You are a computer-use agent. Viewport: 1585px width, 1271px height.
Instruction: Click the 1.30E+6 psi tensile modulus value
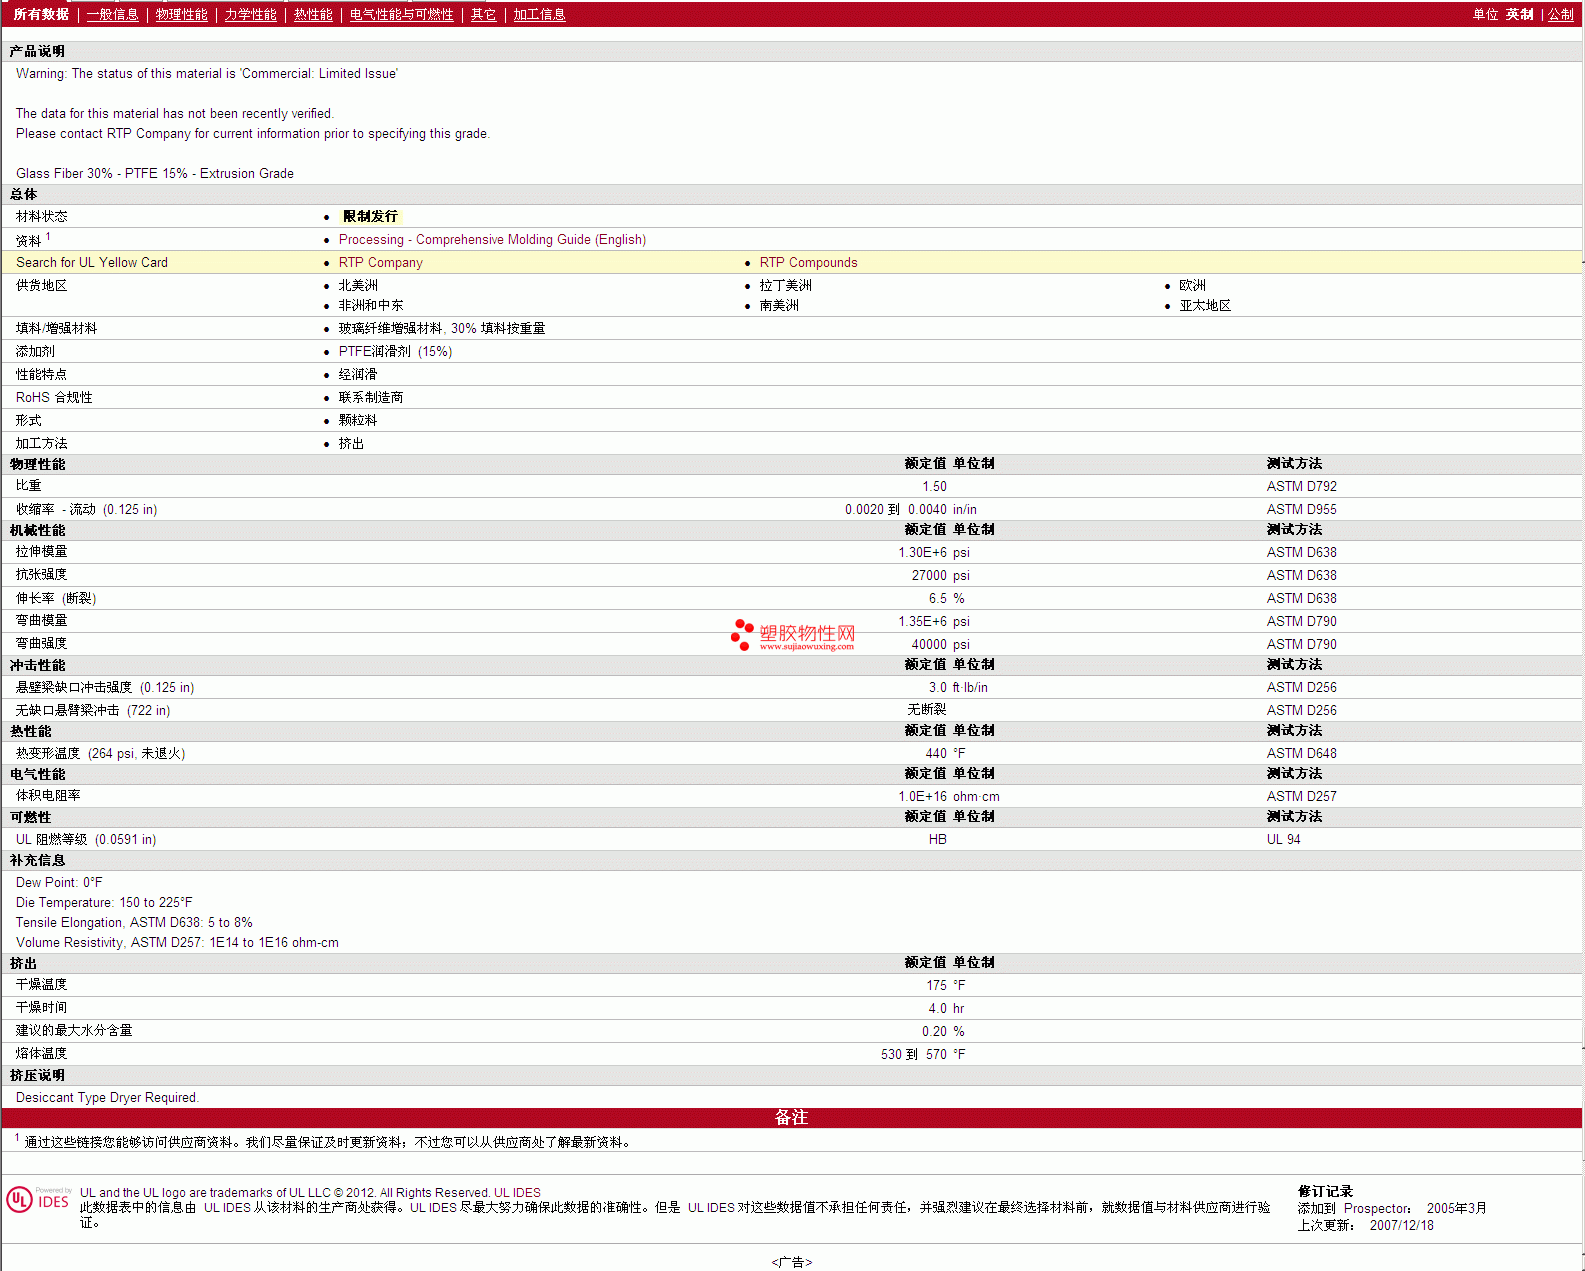click(x=934, y=552)
